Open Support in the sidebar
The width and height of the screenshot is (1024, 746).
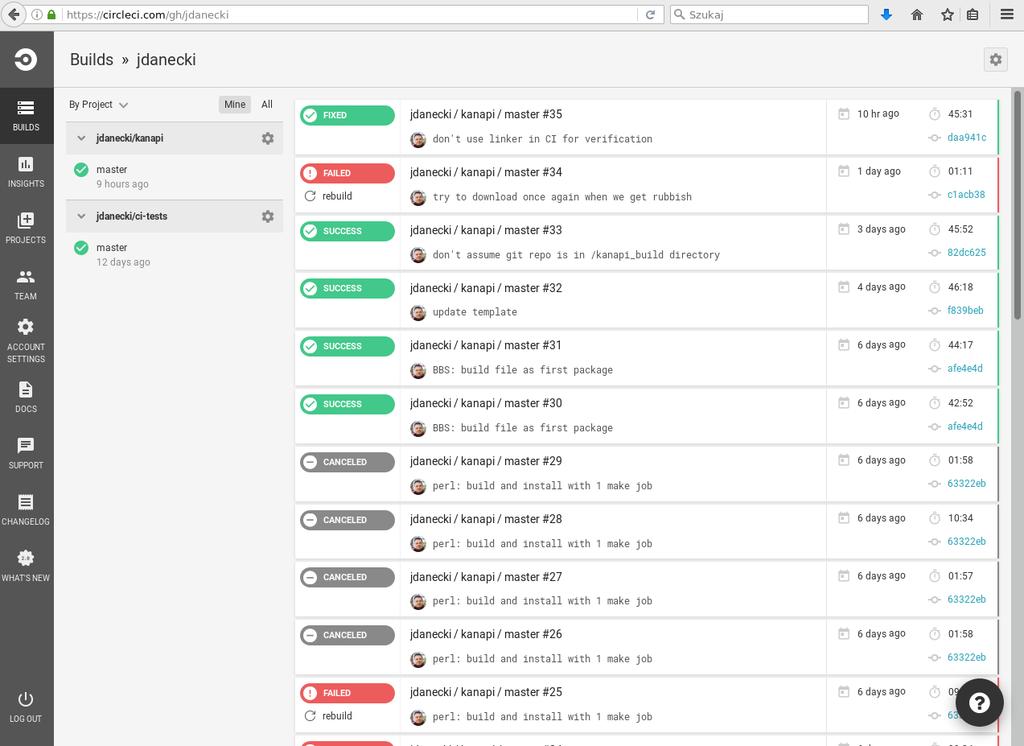(26, 453)
